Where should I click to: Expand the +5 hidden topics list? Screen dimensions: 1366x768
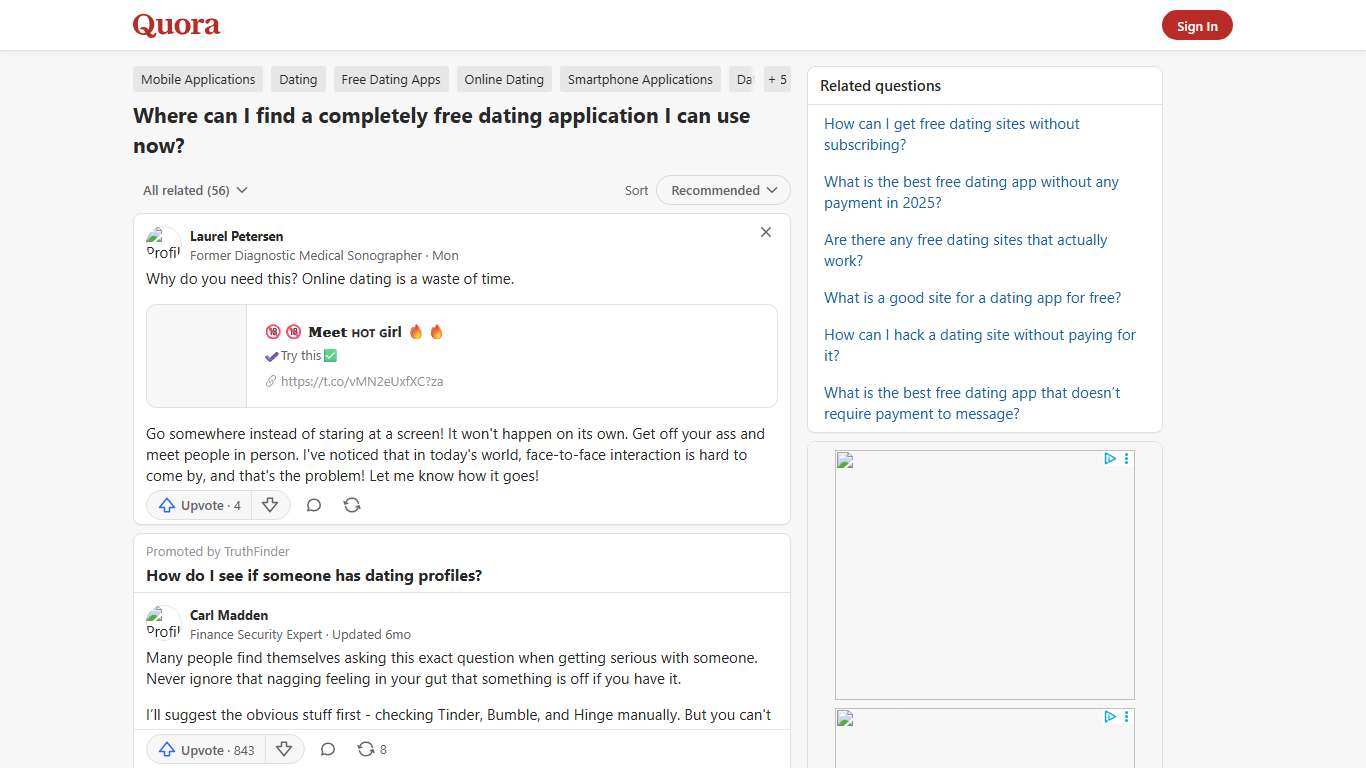click(x=777, y=79)
